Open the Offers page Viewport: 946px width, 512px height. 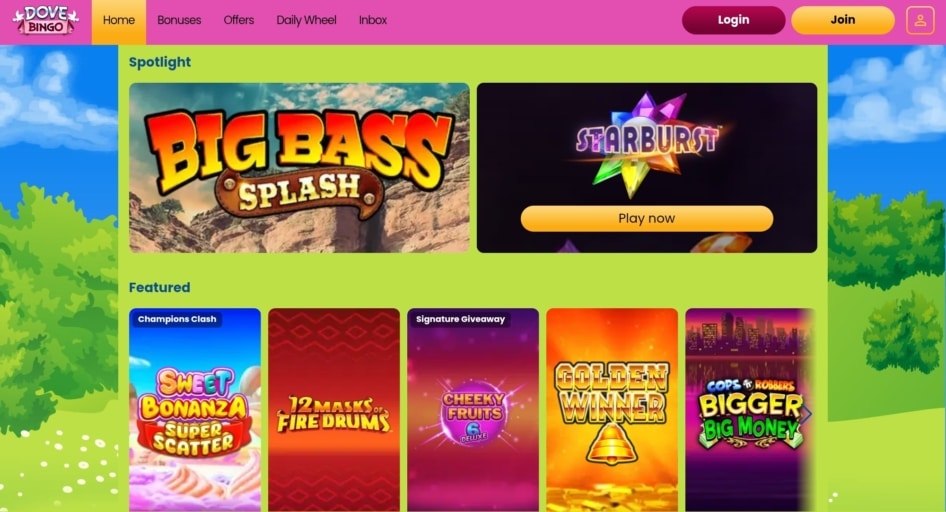(x=239, y=21)
